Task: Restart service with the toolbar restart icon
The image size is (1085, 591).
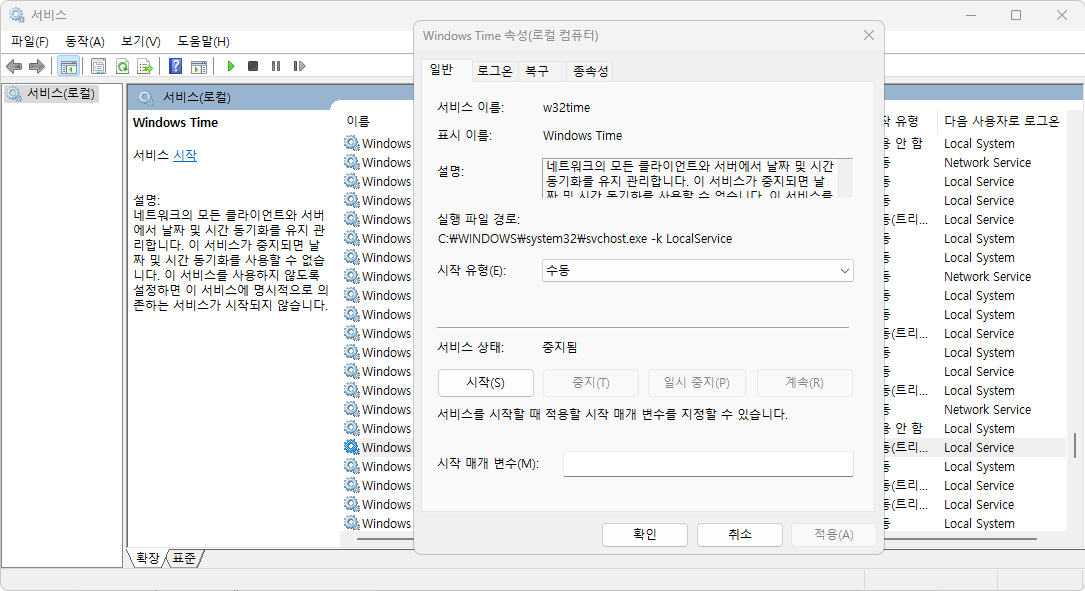Action: 299,66
